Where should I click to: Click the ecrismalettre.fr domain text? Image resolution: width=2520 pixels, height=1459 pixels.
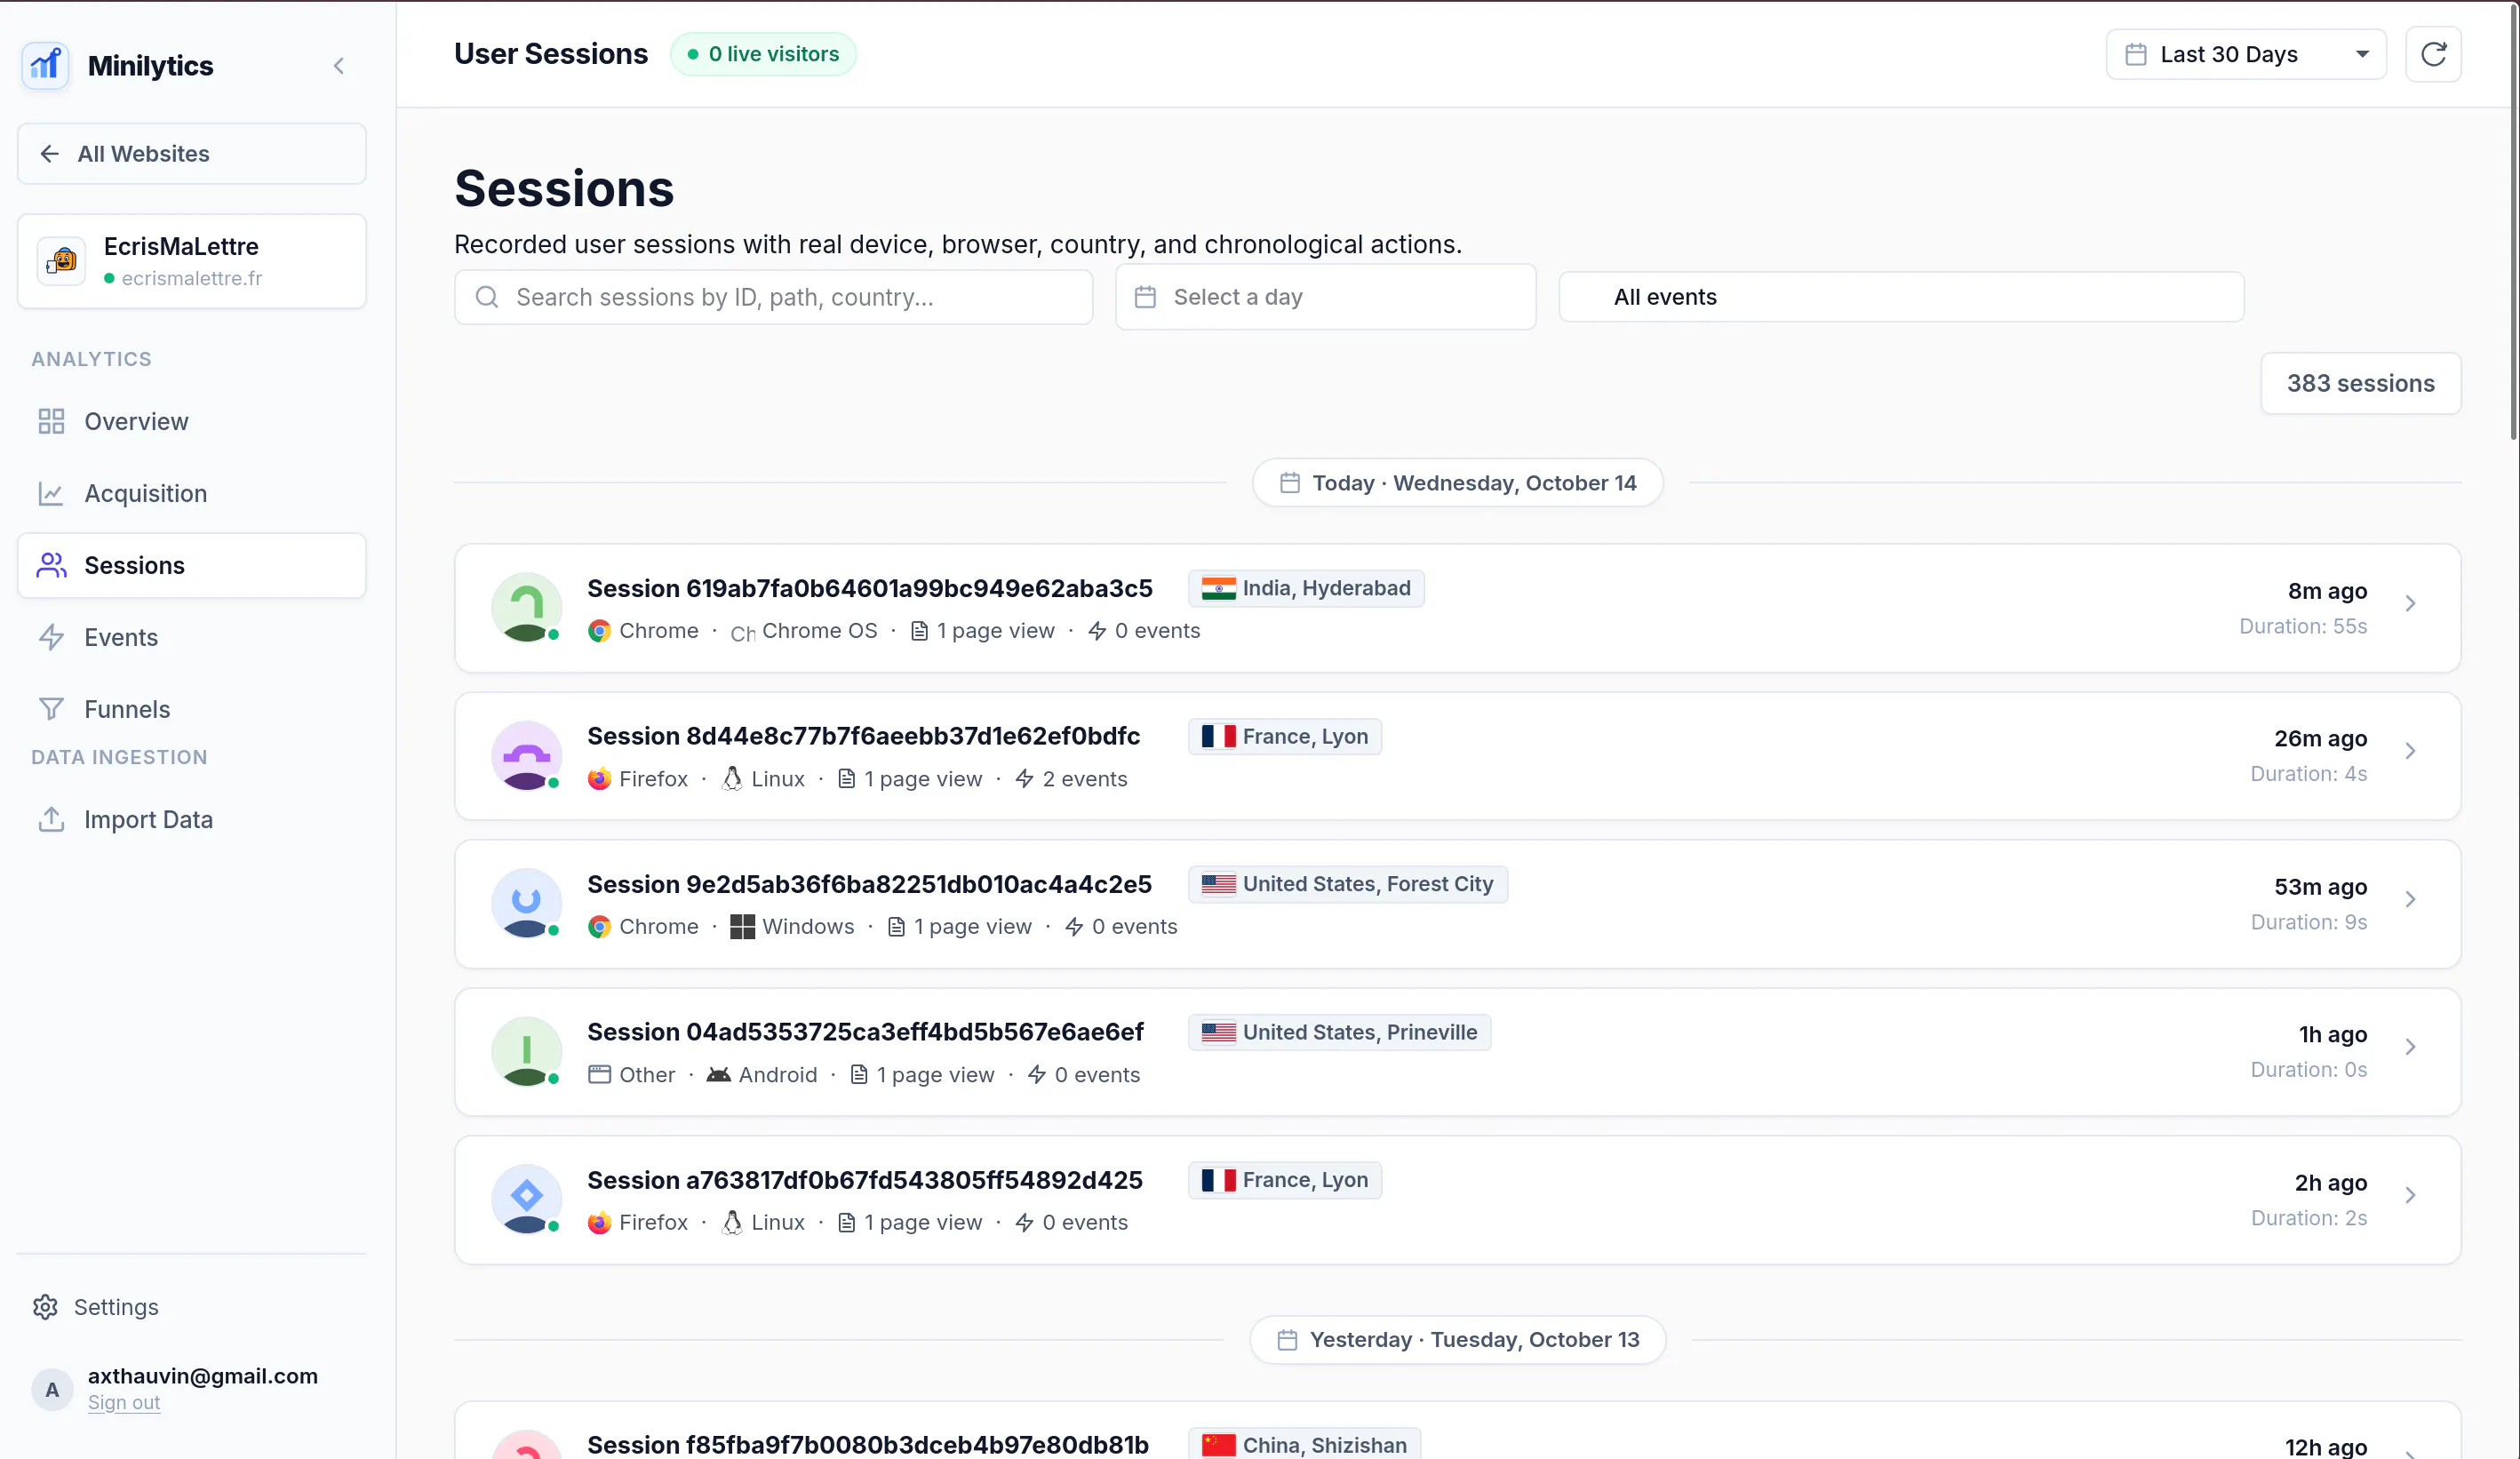click(x=192, y=278)
